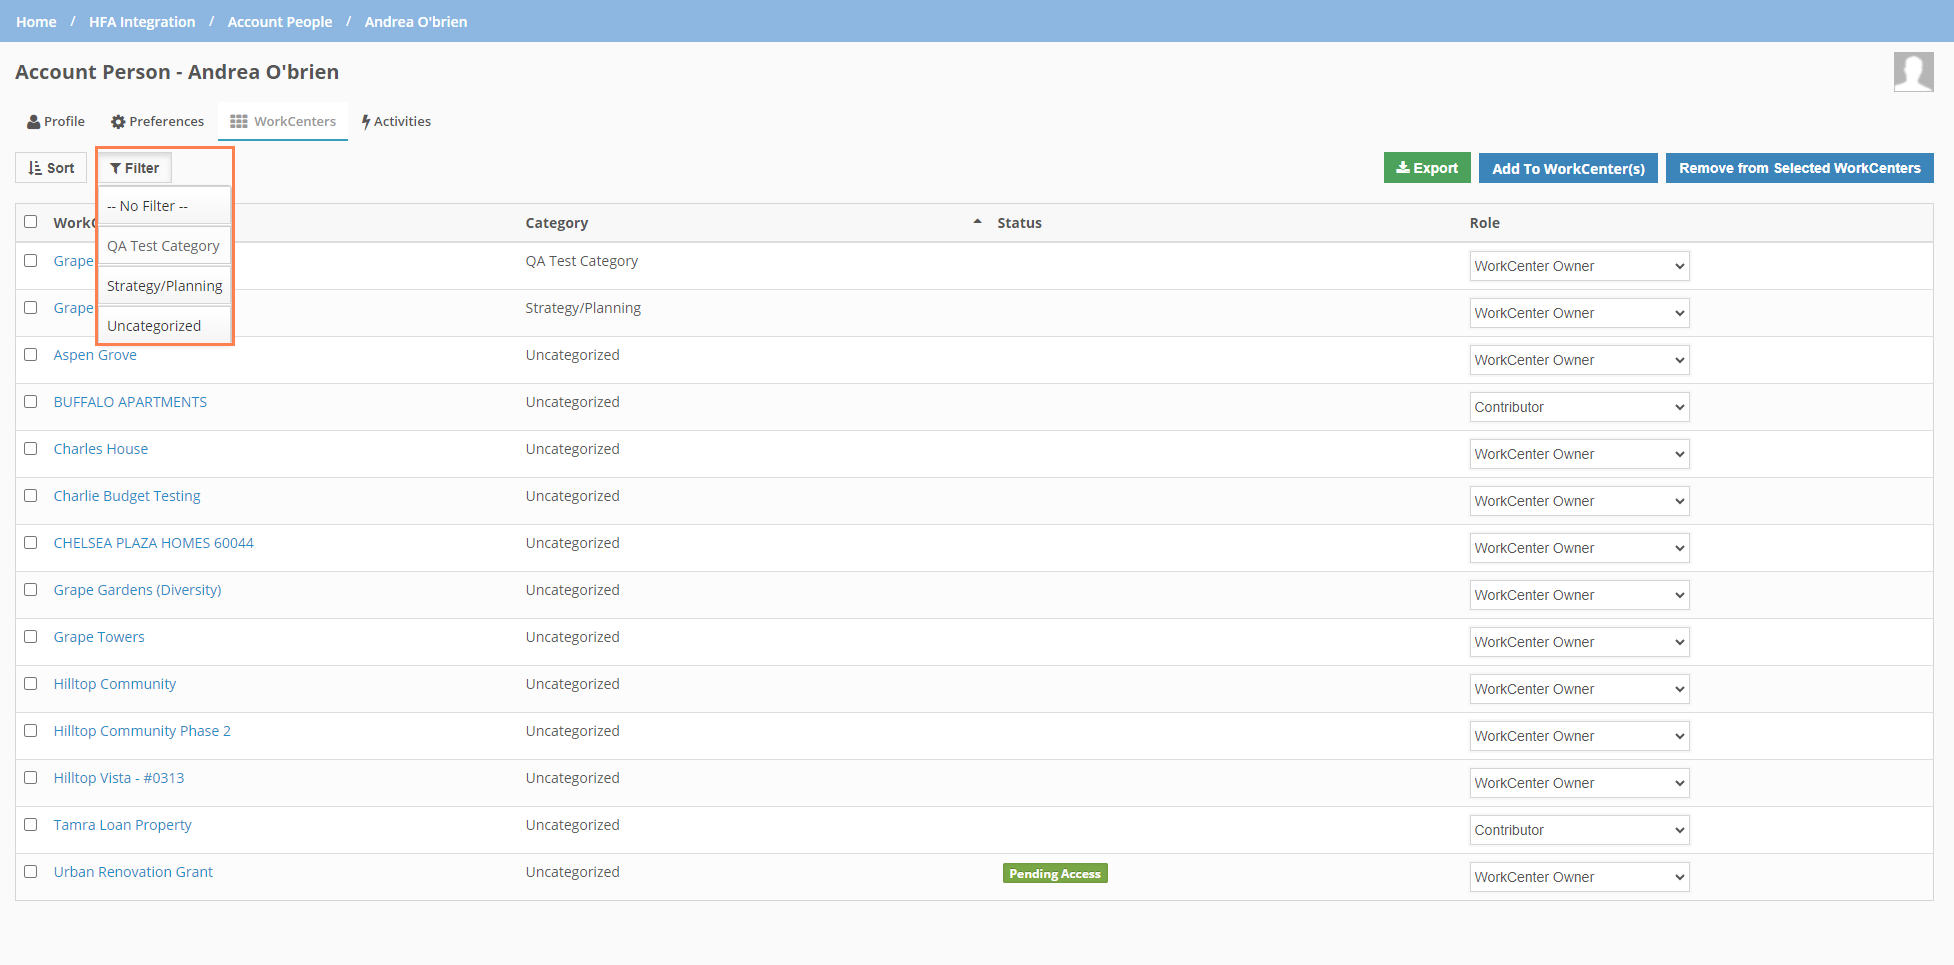
Task: Go to HFA Integration breadcrumb
Action: (x=142, y=22)
